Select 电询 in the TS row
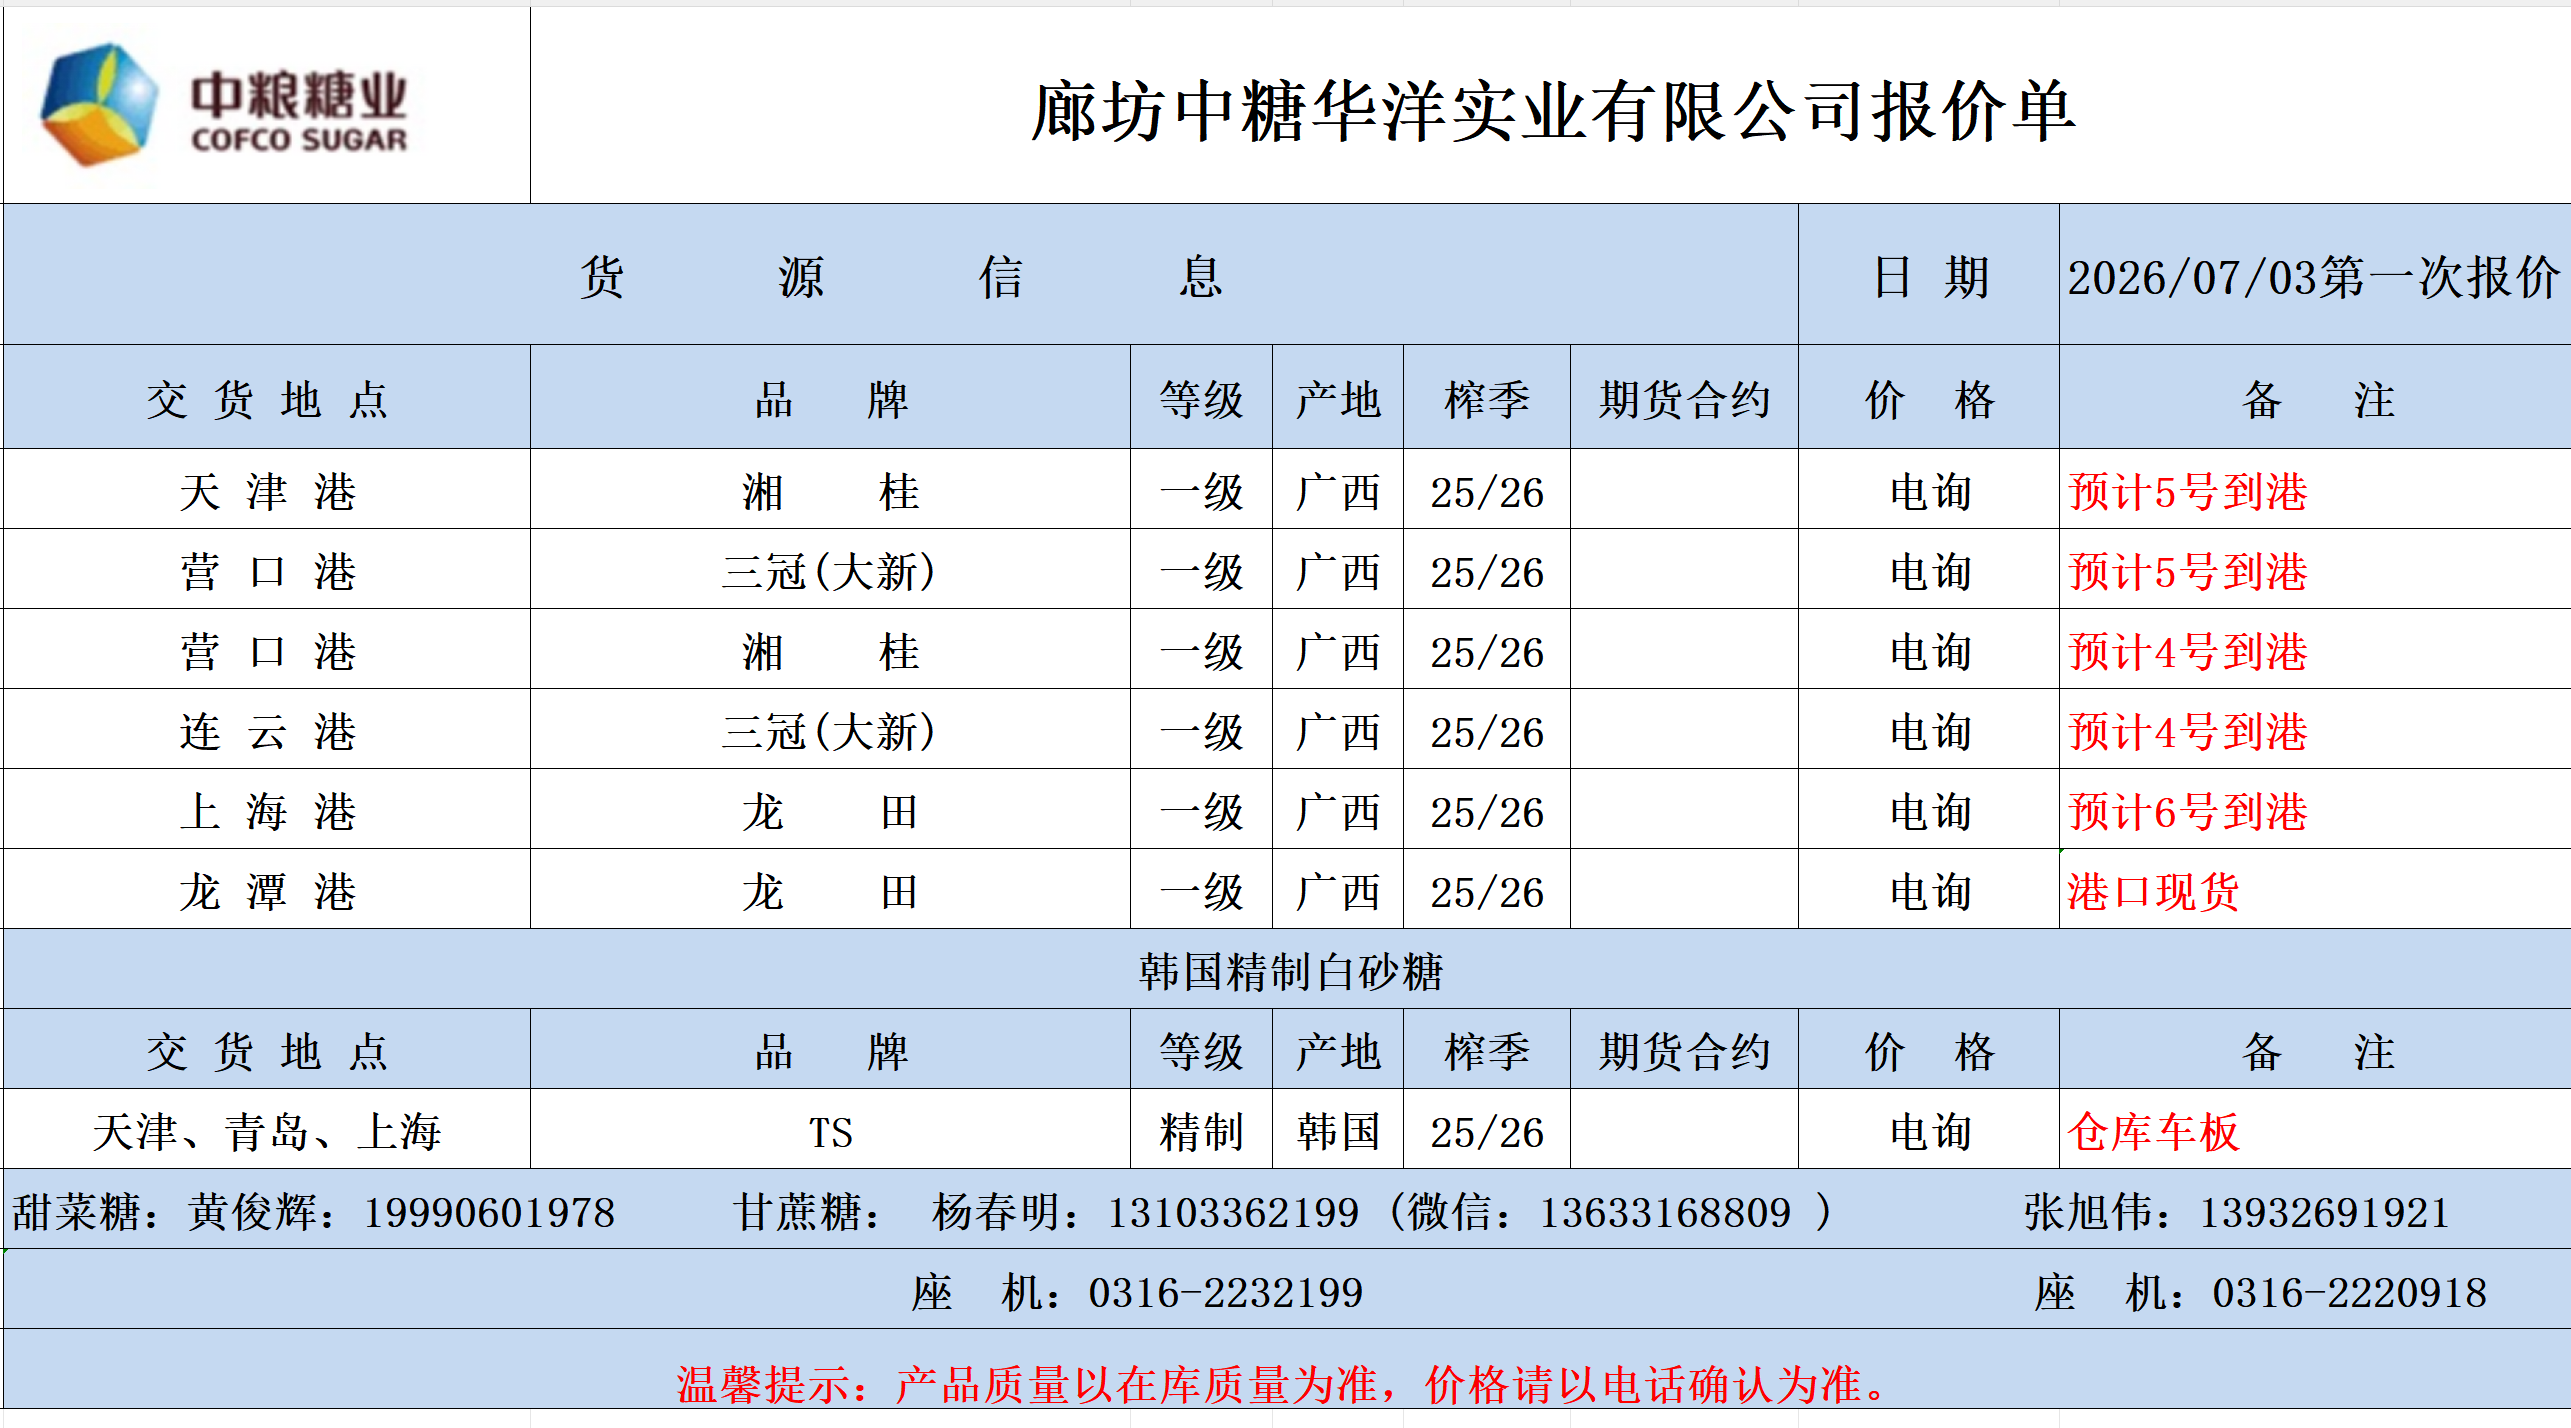 pos(1928,1131)
